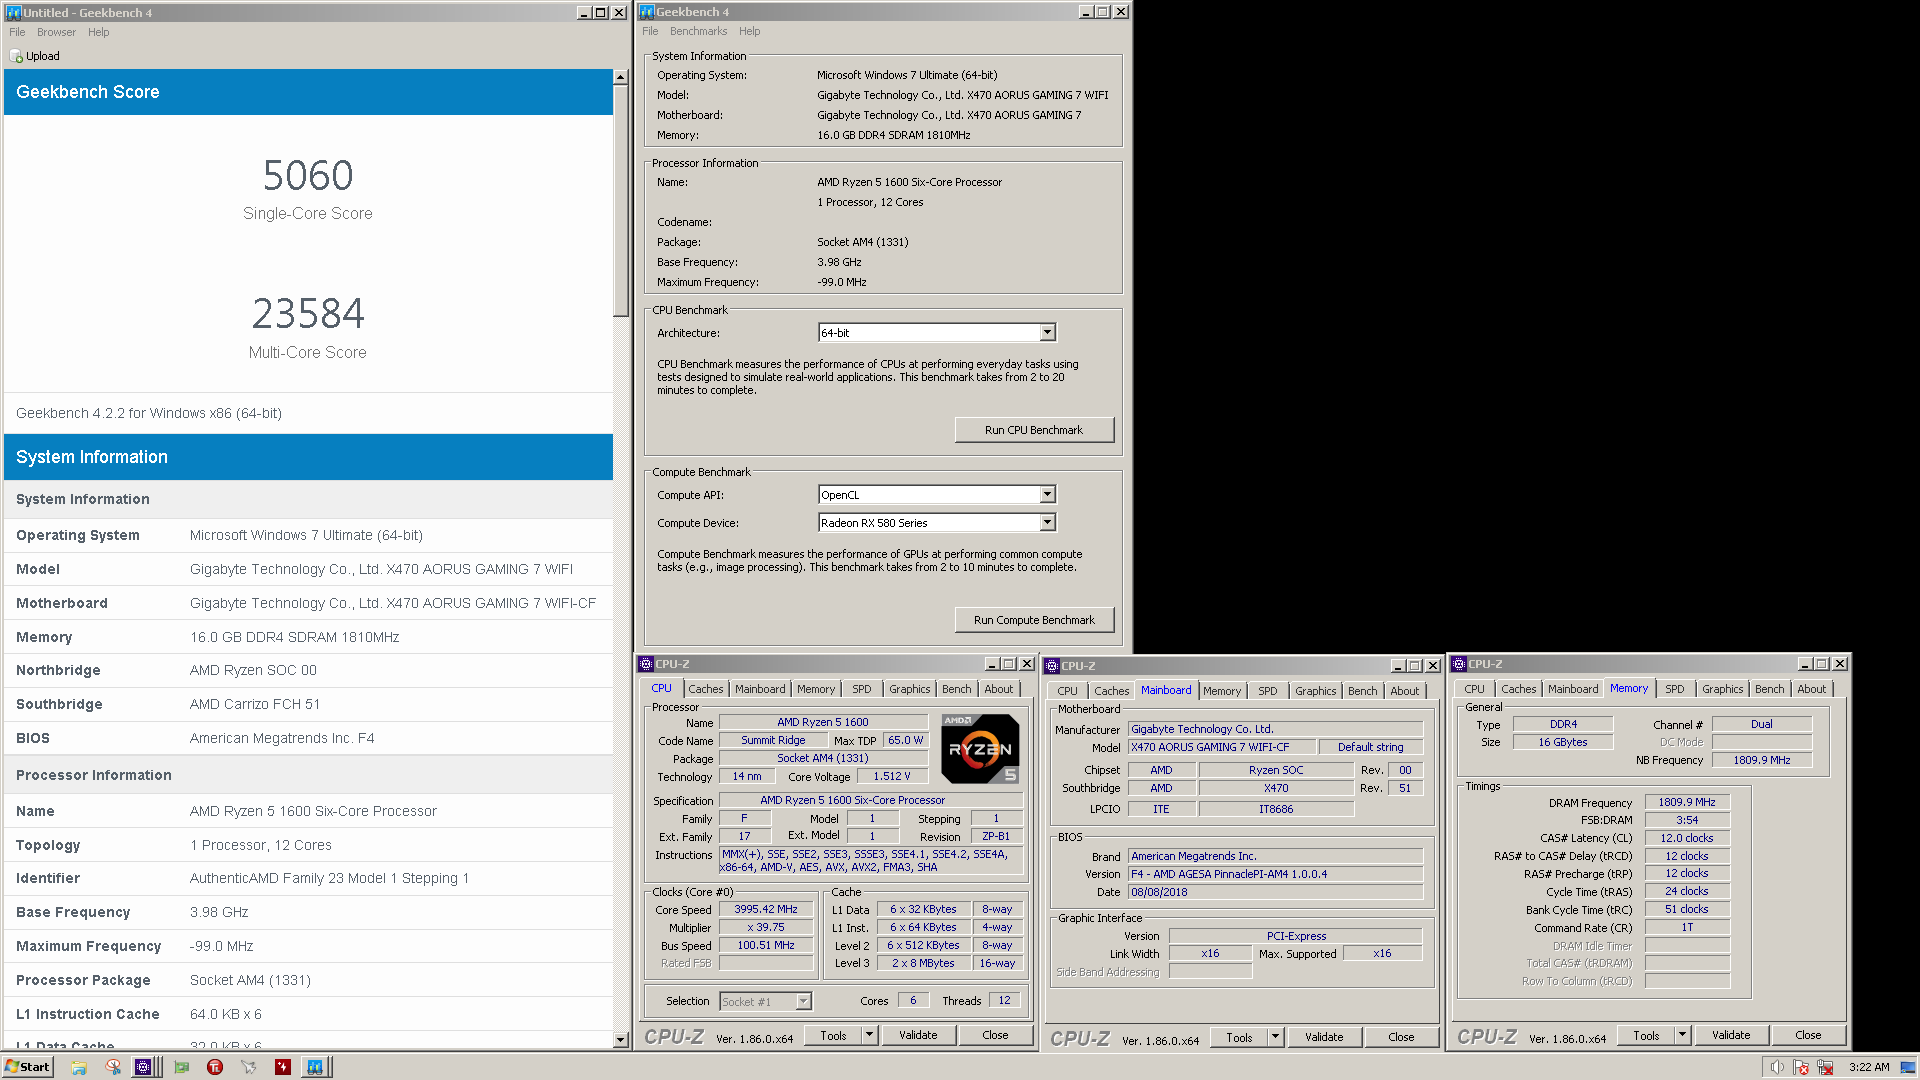Open Help menu in the results window
This screenshot has width=1920, height=1080.
pos(98,32)
